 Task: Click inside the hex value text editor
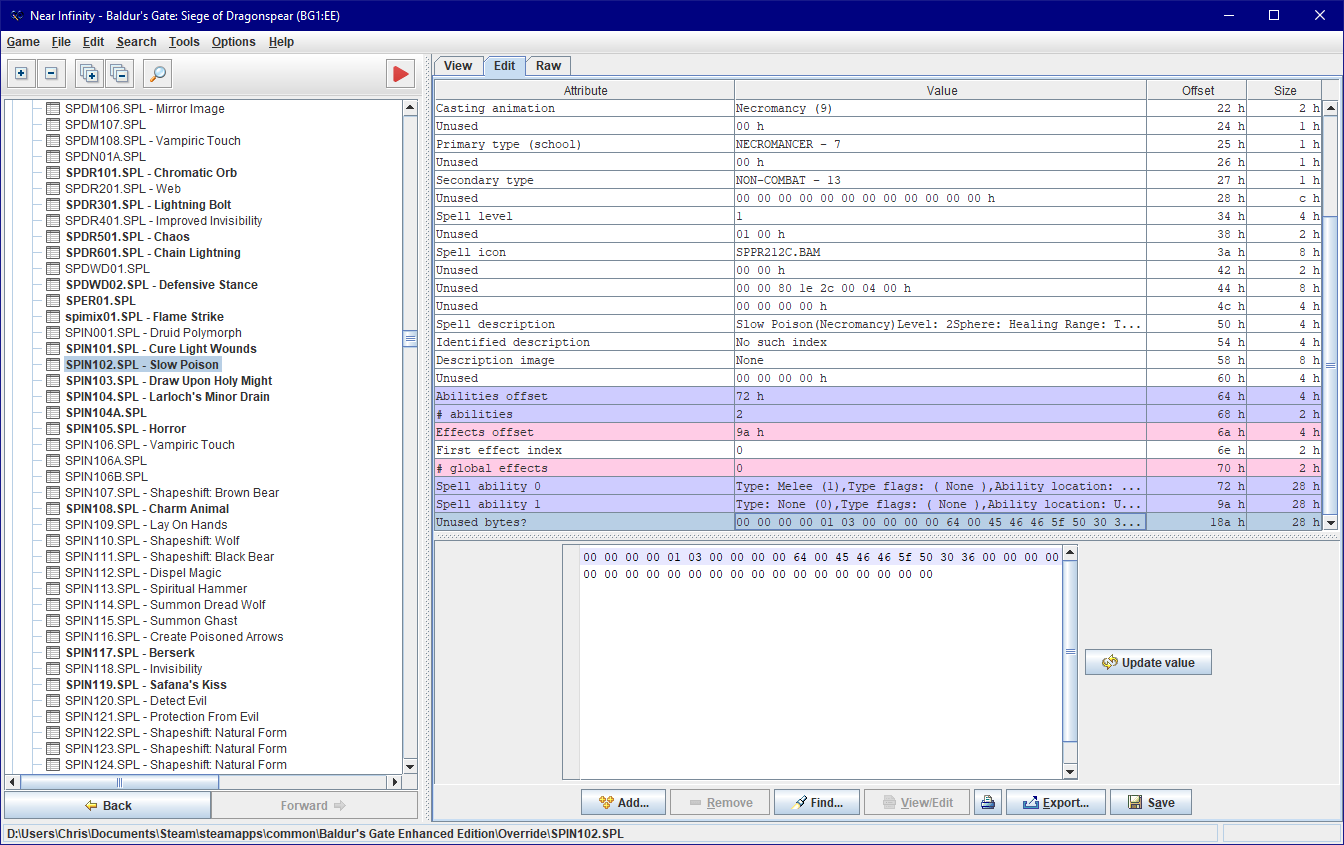pyautogui.click(x=820, y=662)
